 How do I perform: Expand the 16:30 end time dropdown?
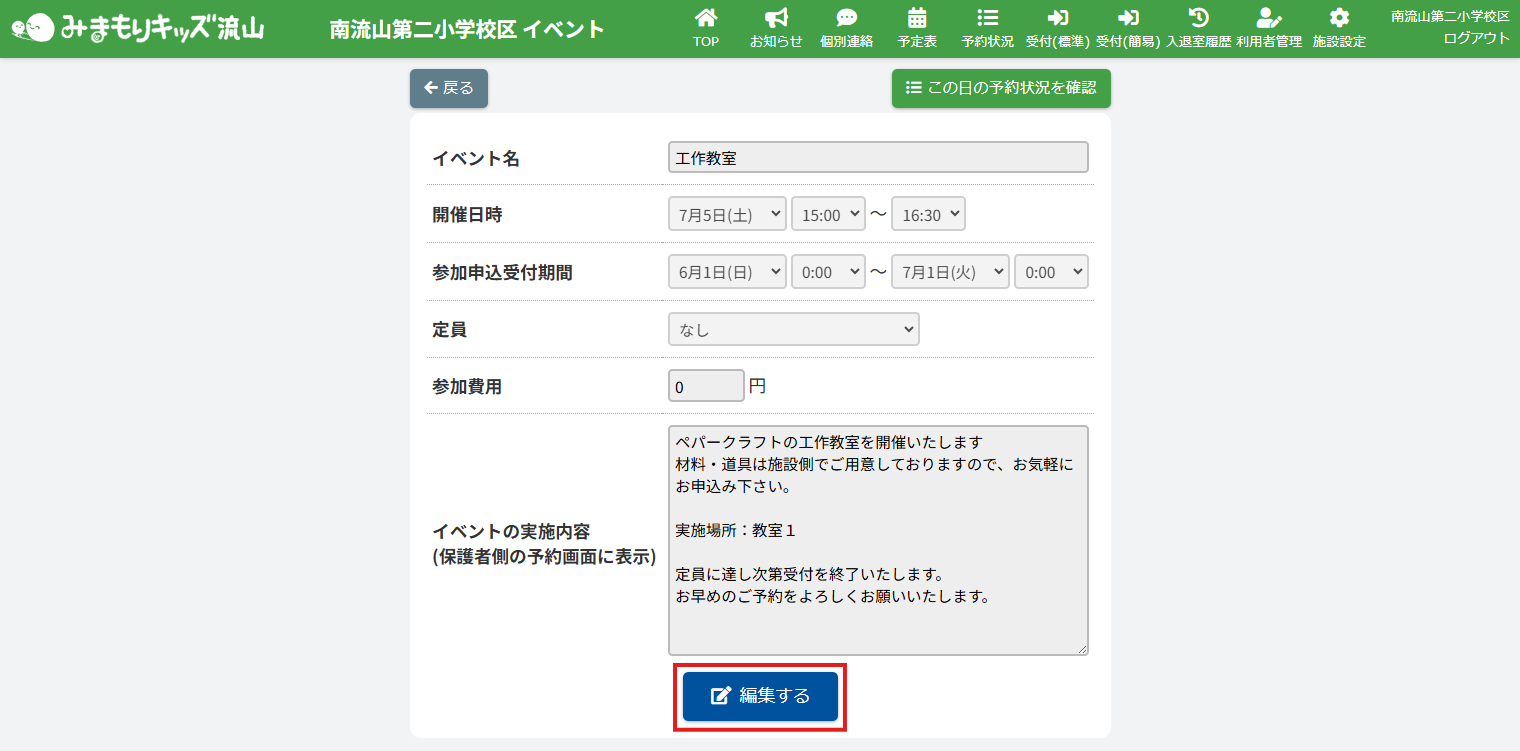(x=928, y=214)
